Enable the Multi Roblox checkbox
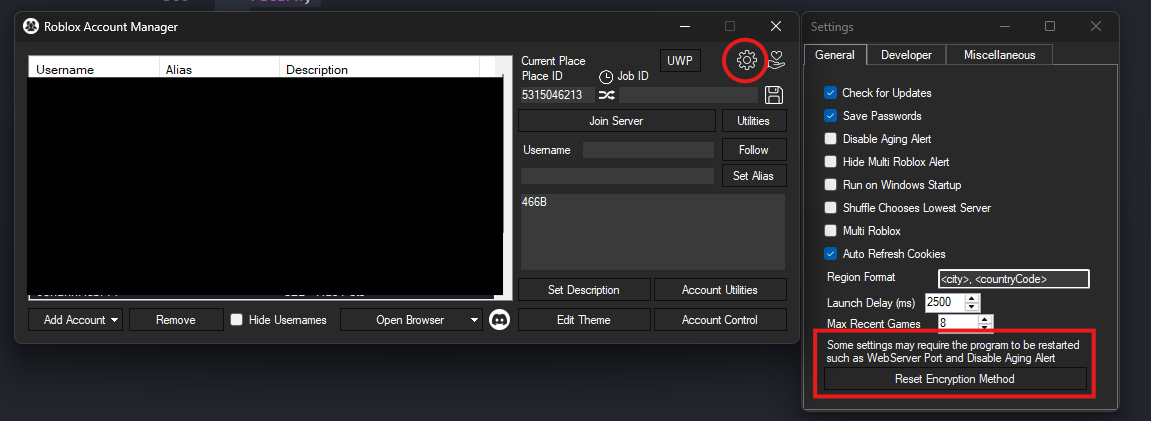This screenshot has width=1151, height=421. [x=830, y=230]
